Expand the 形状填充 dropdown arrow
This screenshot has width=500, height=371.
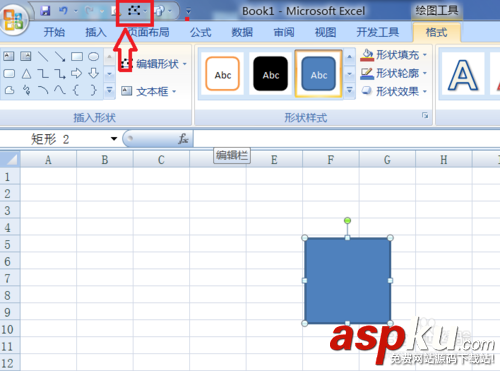[425, 55]
